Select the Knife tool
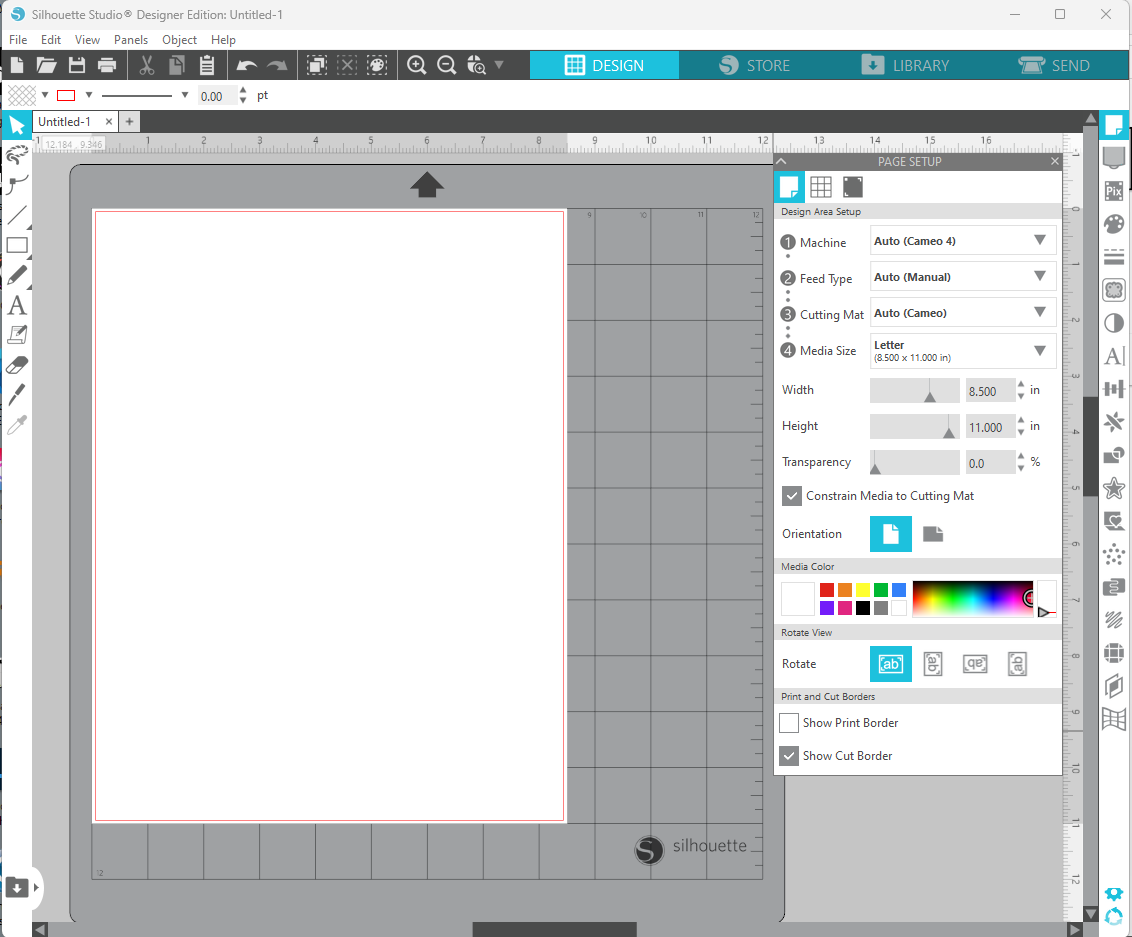Viewport: 1132px width, 937px height. [16, 394]
